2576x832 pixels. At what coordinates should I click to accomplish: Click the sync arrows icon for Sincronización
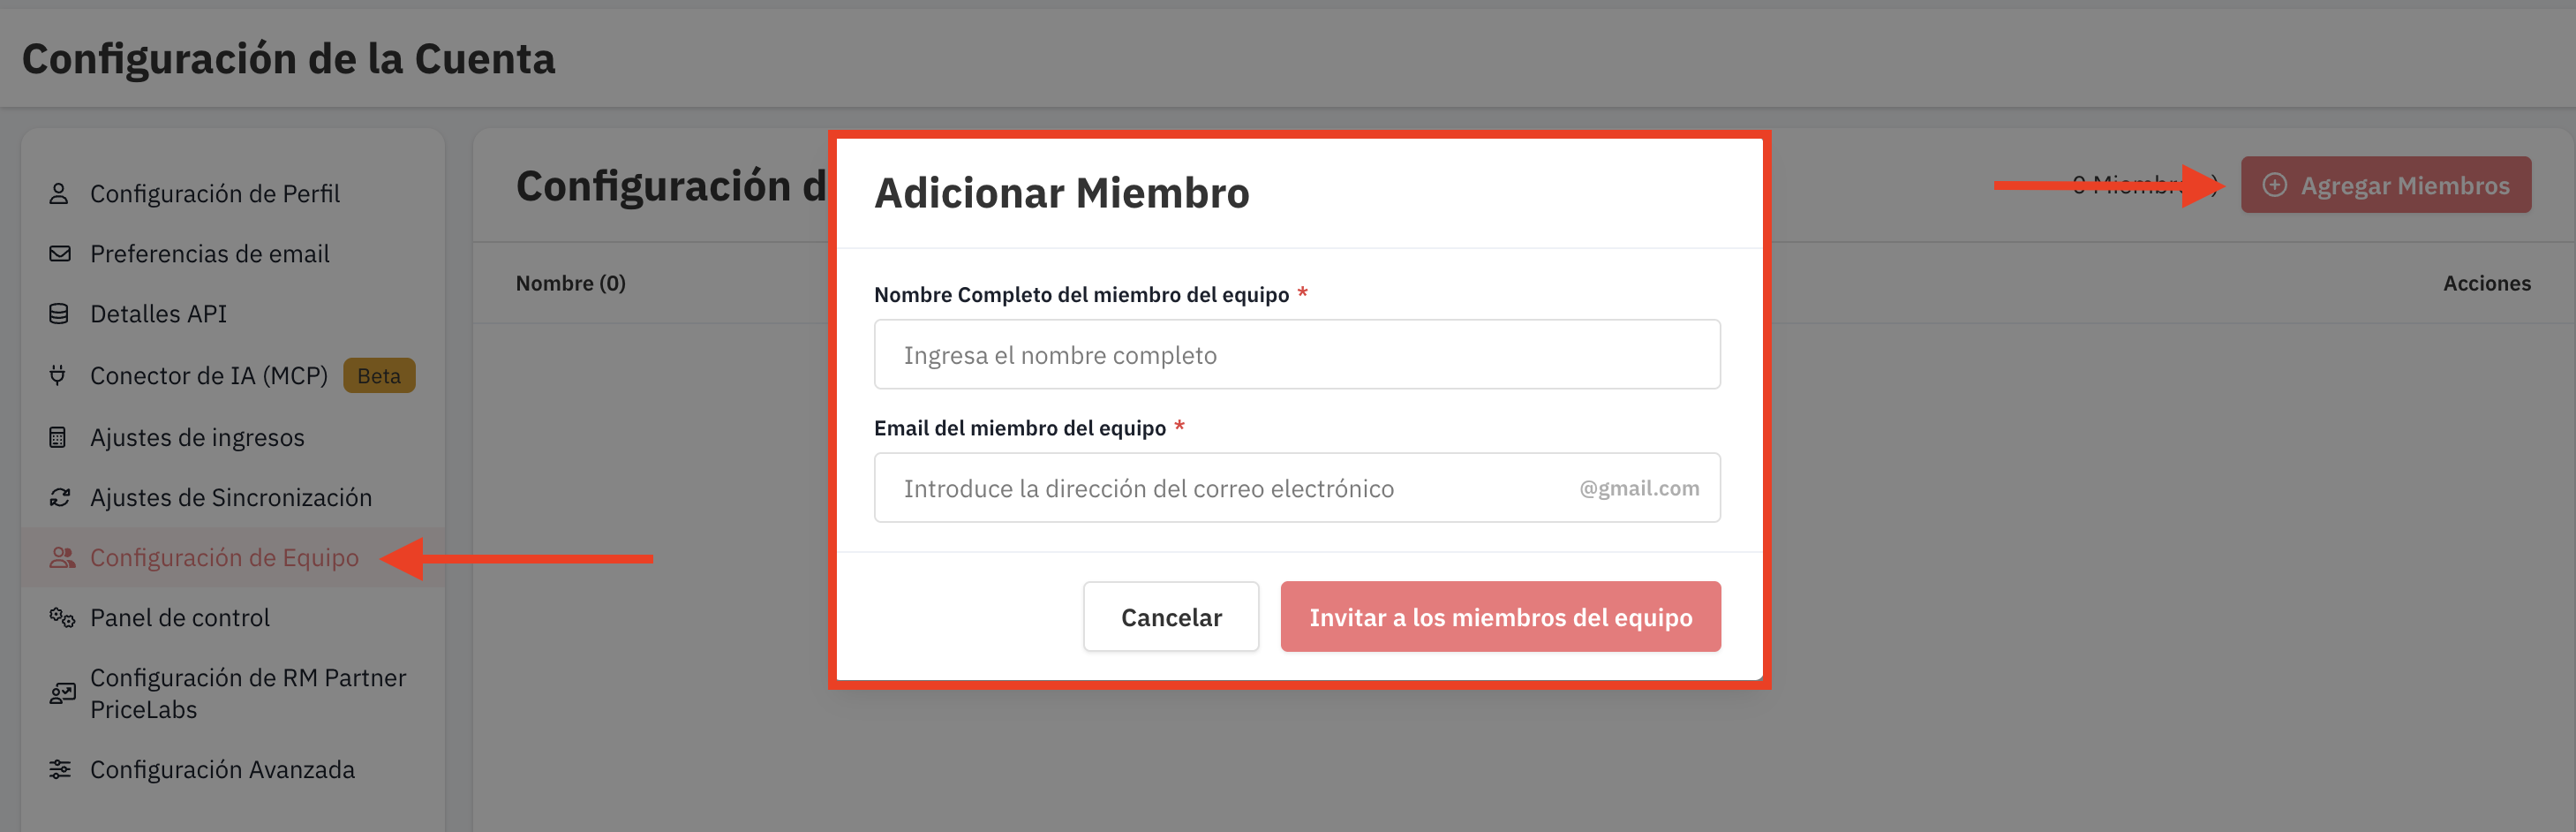tap(60, 497)
